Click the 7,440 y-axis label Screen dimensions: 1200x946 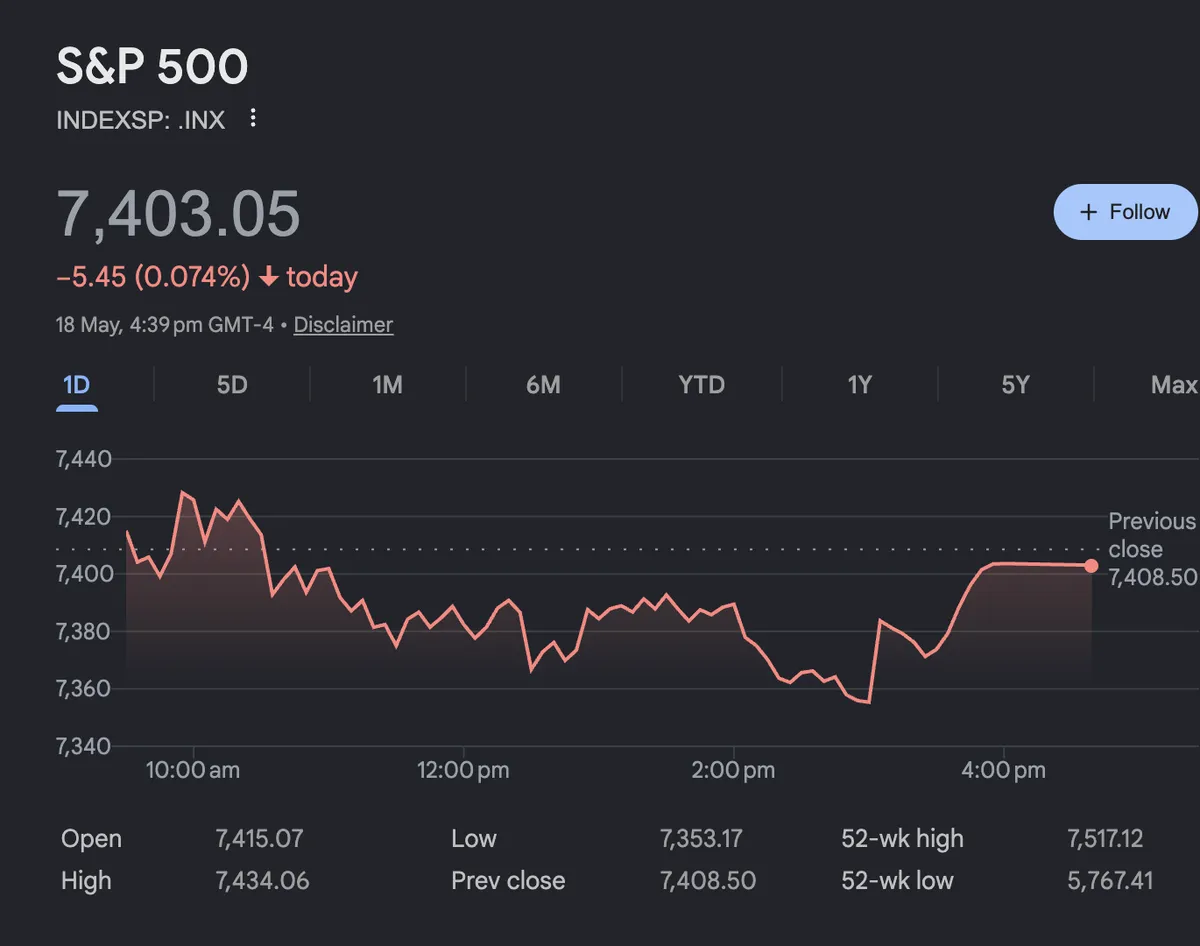84,460
